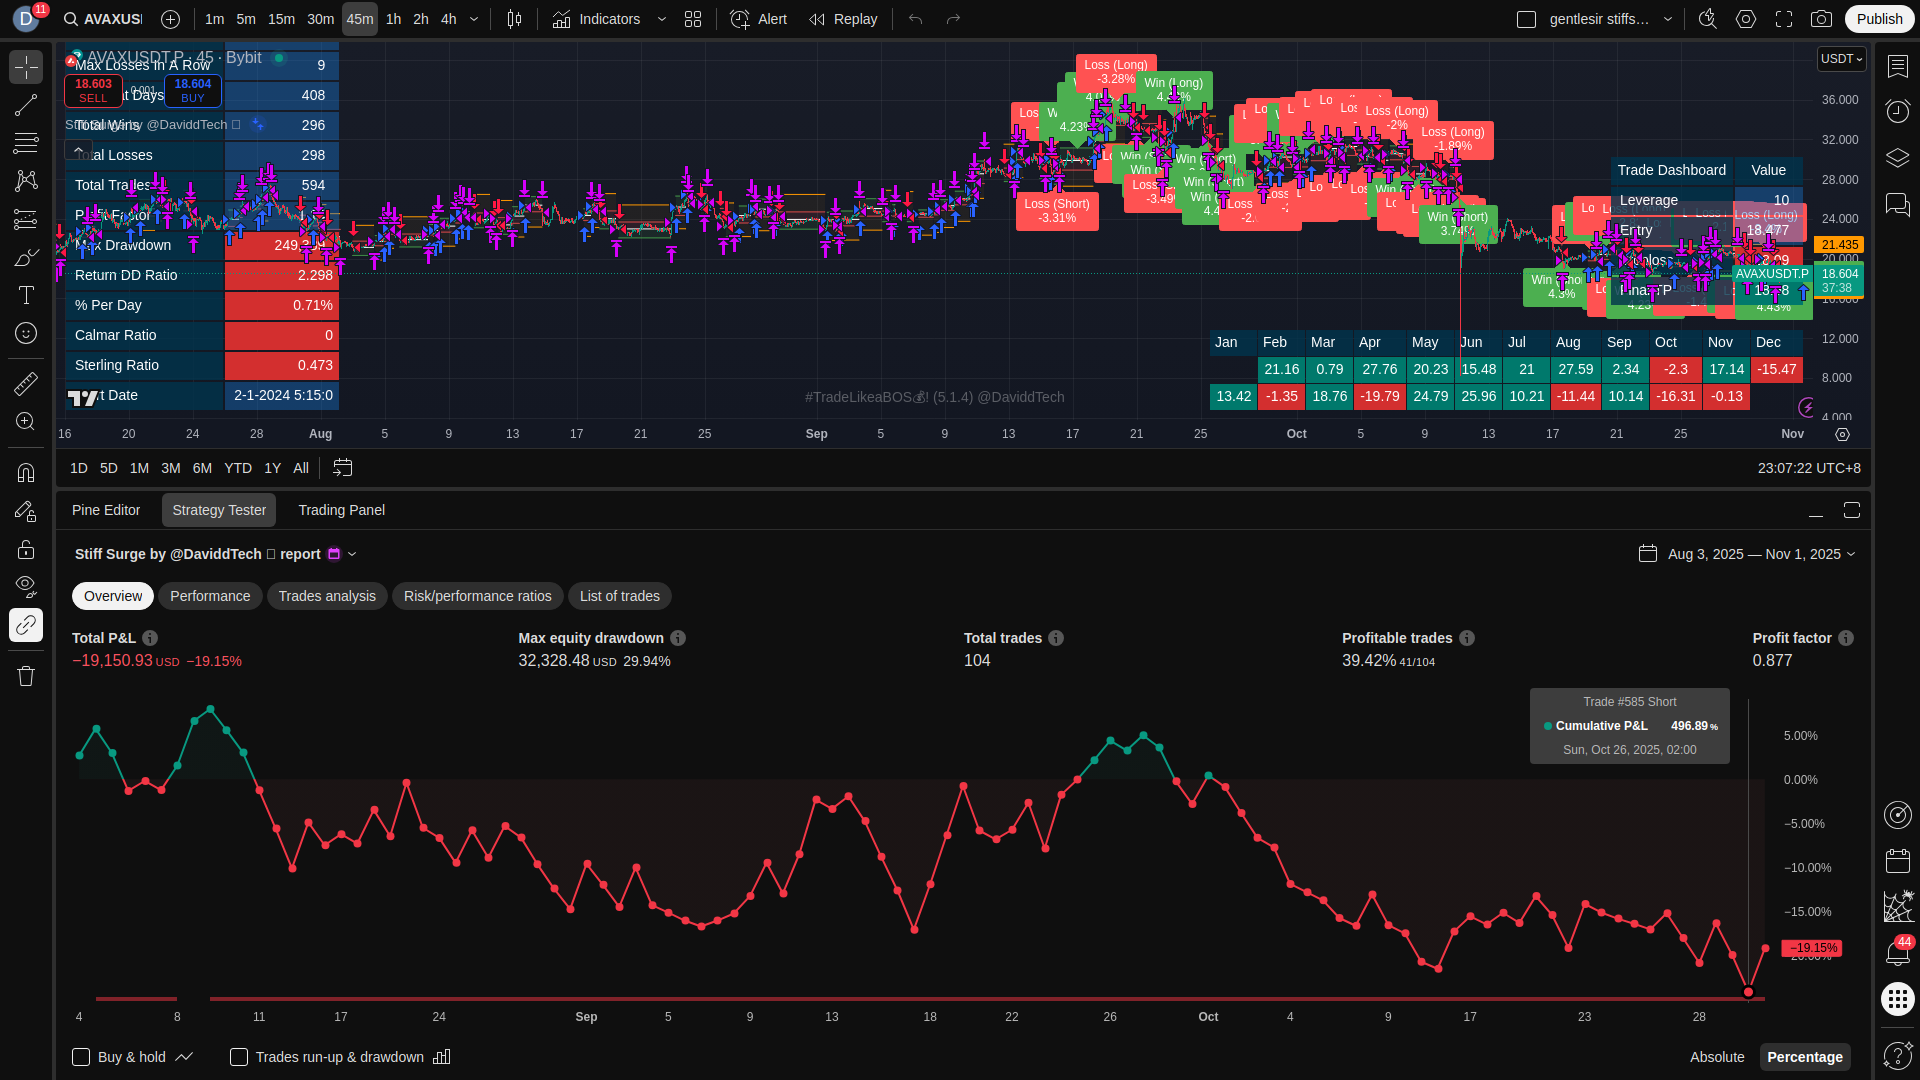Check Trades run-up & drawdown option

tap(239, 1057)
